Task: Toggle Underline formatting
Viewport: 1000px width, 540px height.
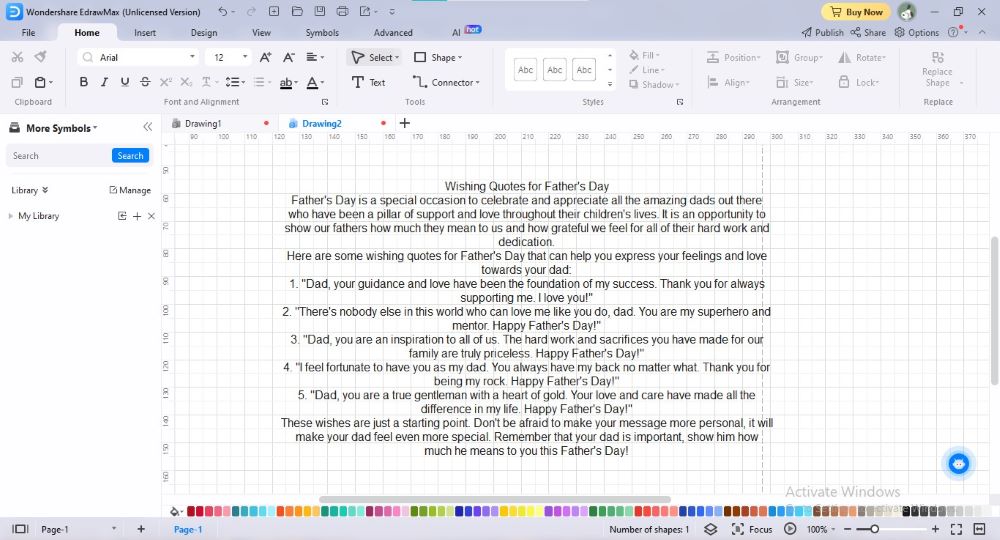Action: point(125,82)
